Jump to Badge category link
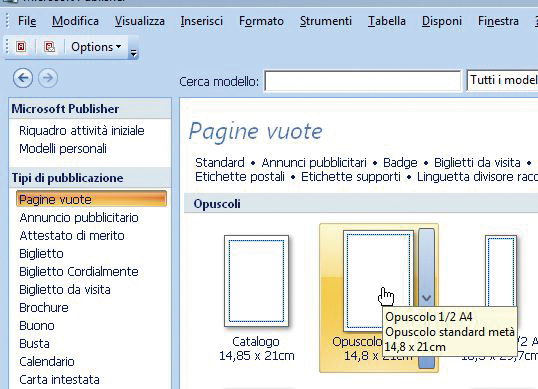 (400, 163)
